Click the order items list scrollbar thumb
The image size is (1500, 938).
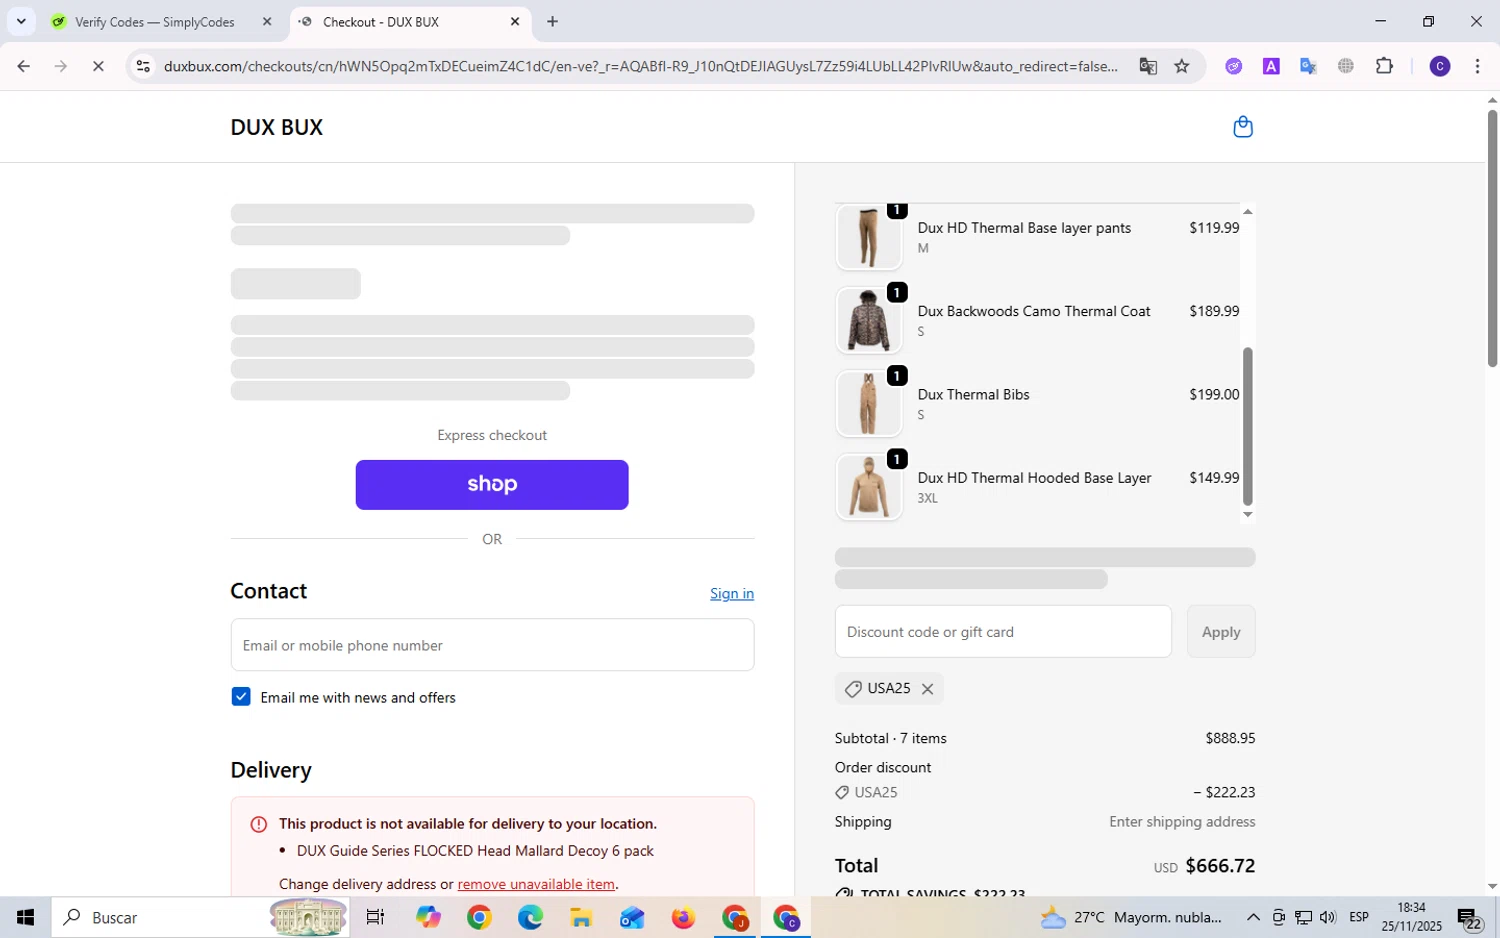[x=1247, y=427]
